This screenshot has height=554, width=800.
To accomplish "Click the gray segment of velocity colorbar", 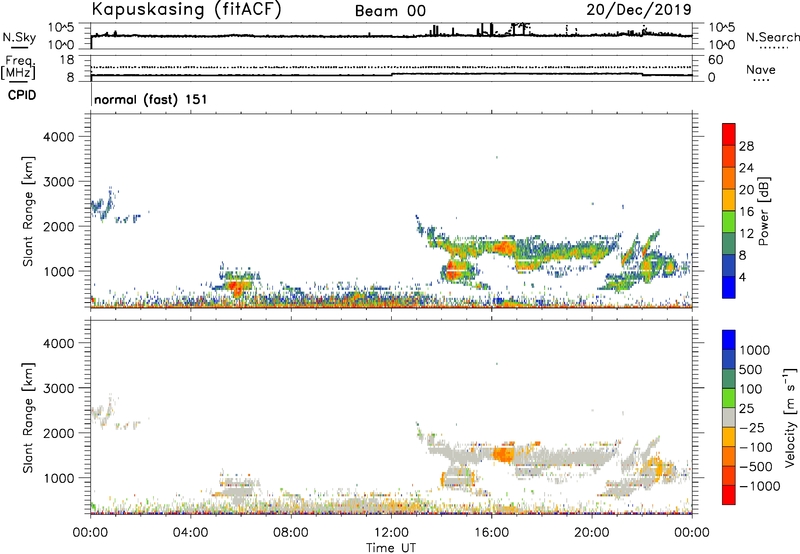I will pos(729,417).
